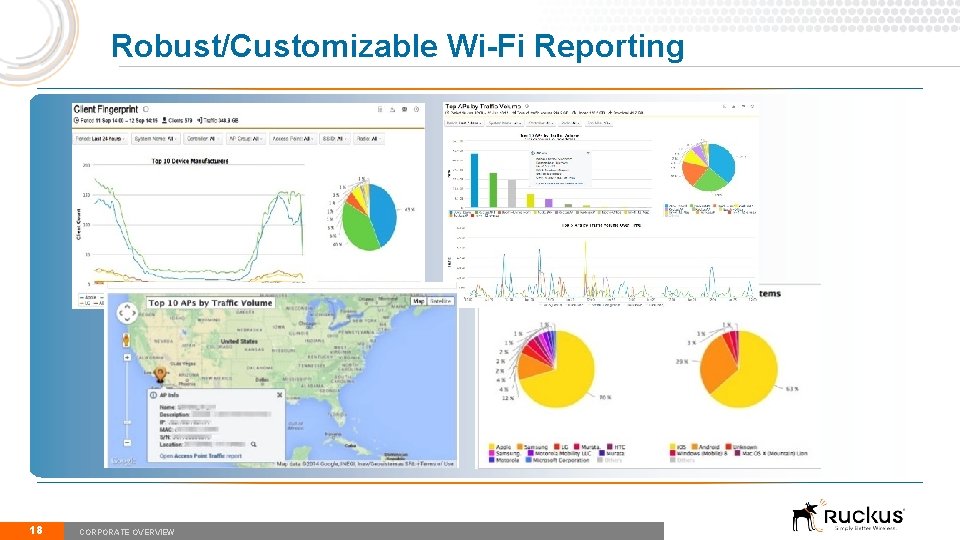960x540 pixels.
Task: Open the System Name filter dropdown
Action: coord(155,139)
